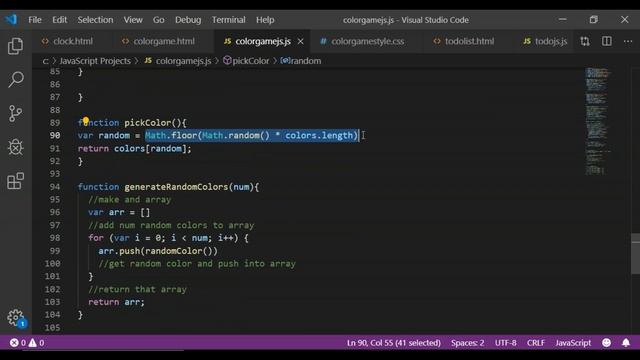Open the Explorer view in activity bar
Screen dimensions: 640x360
16,46
